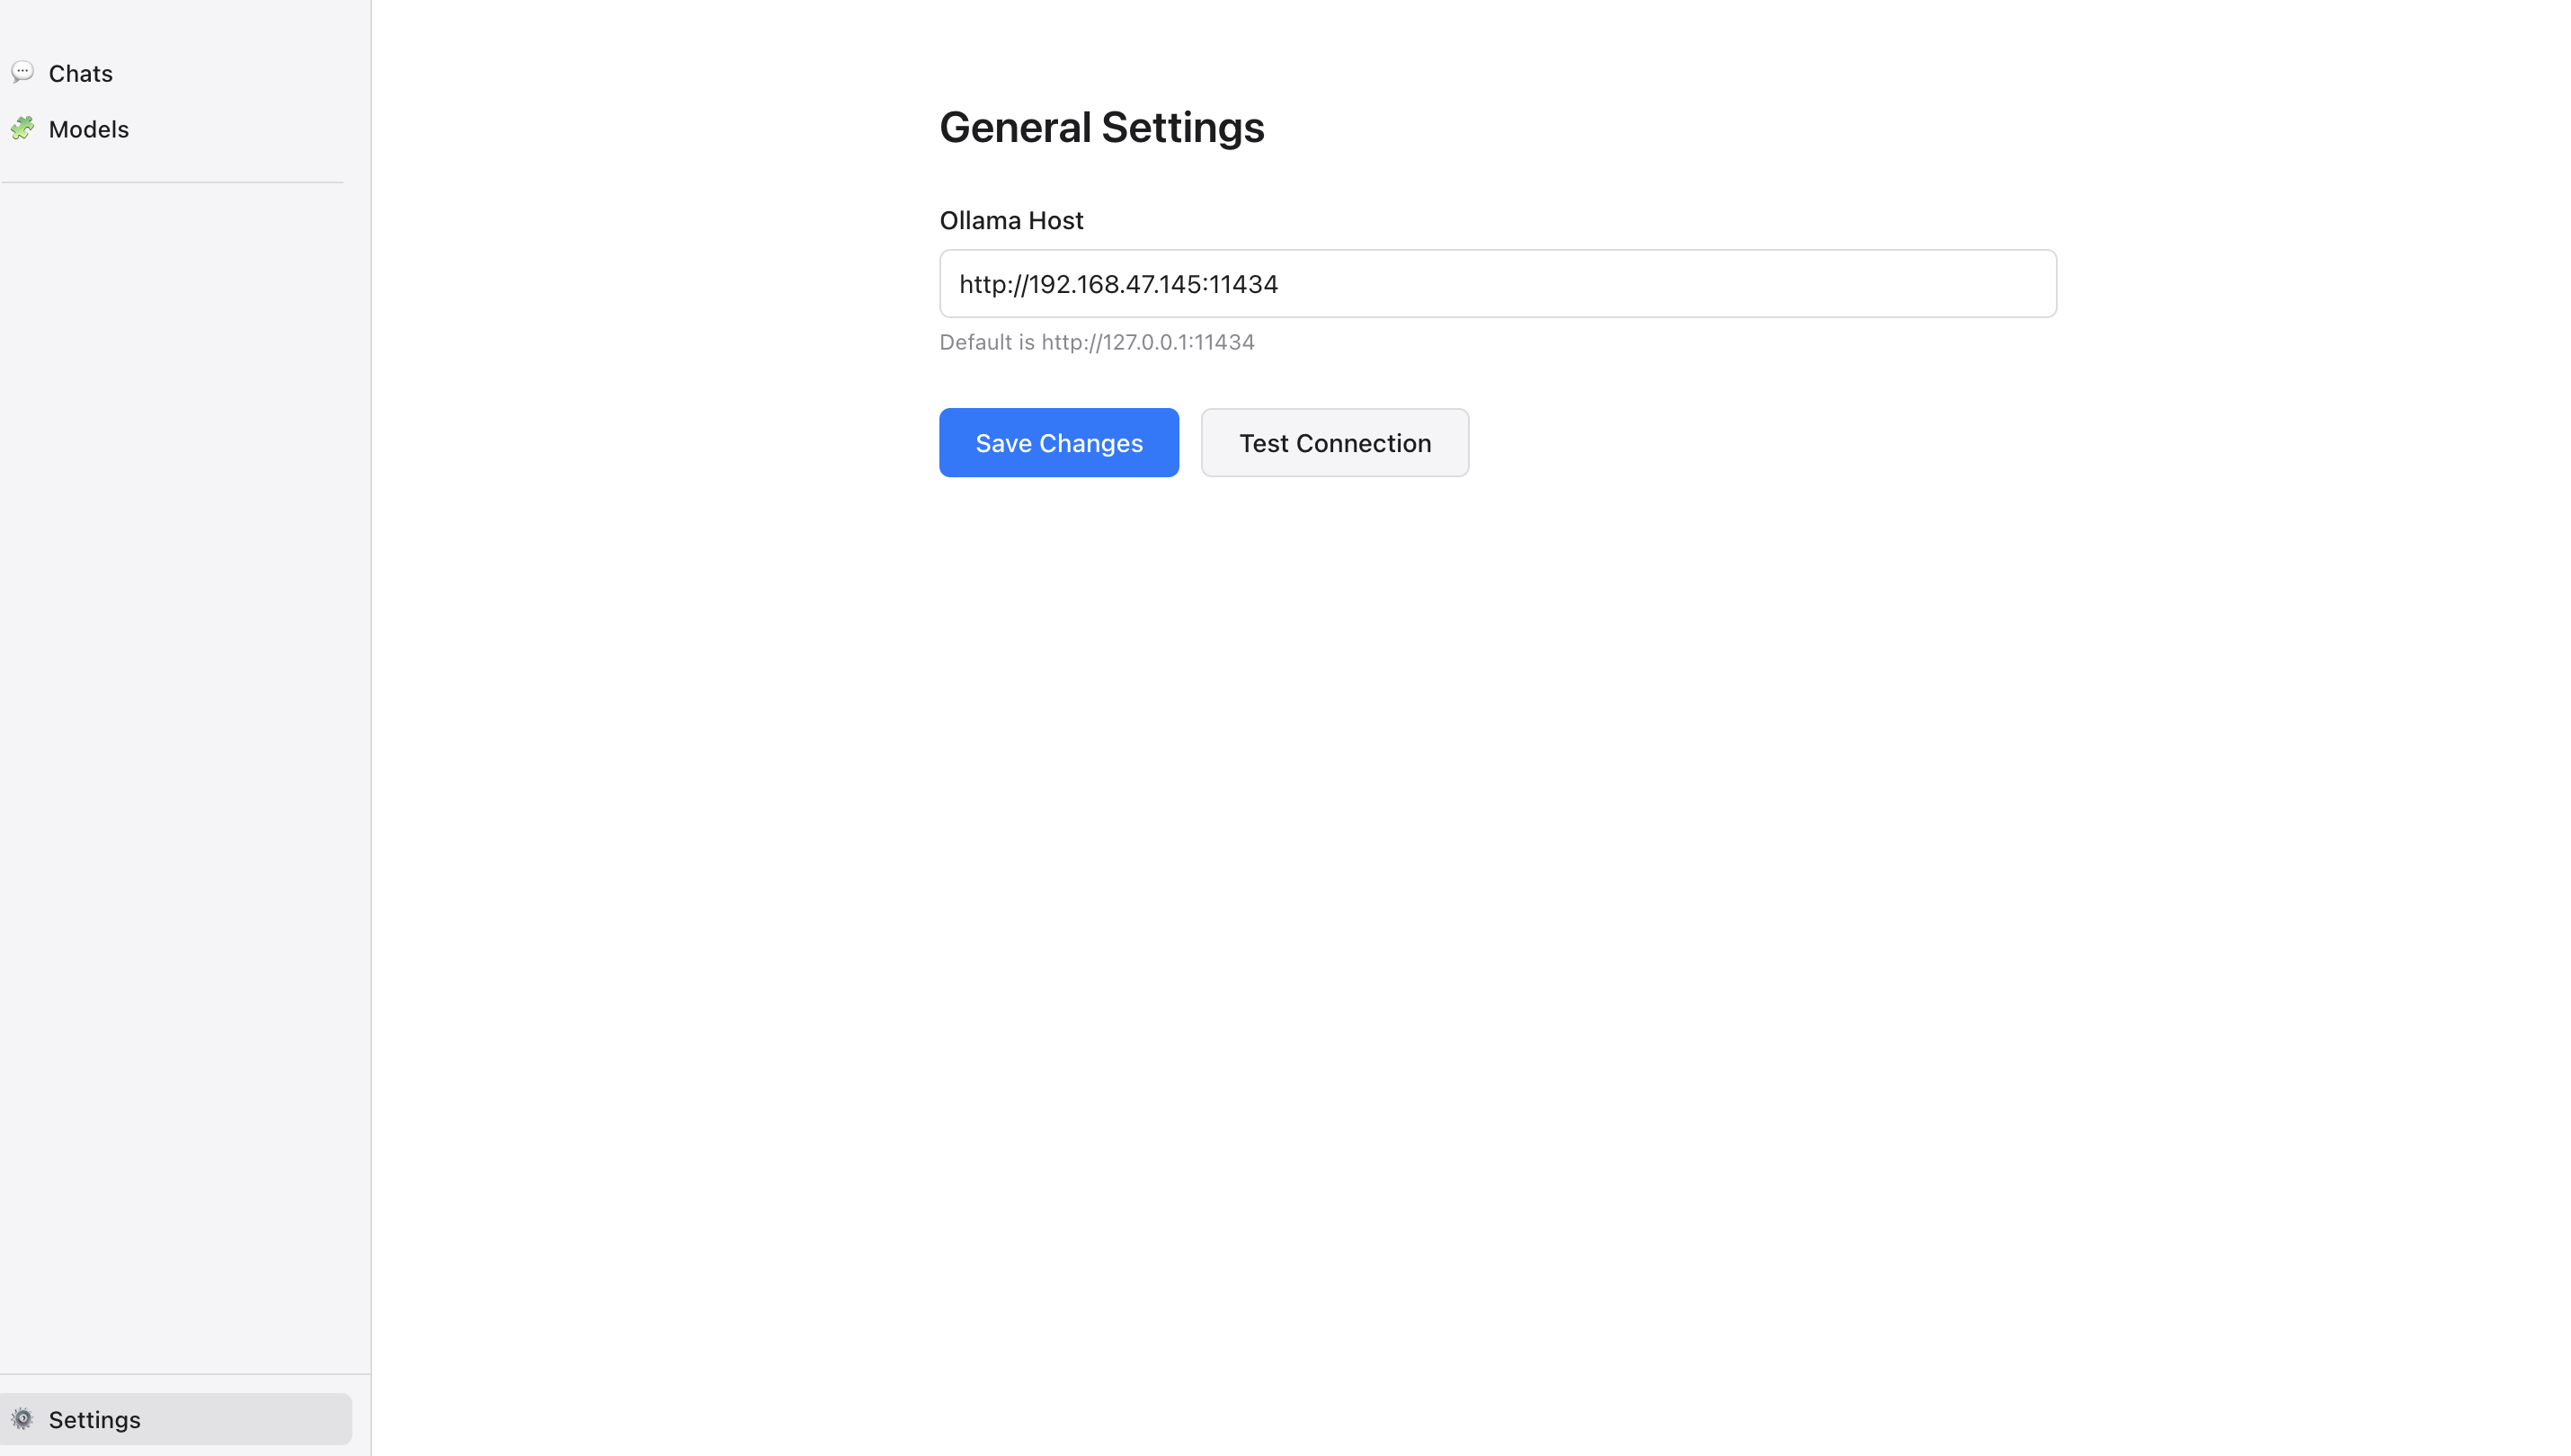Viewport: 2571px width, 1456px height.
Task: Test the Ollama connection
Action: tap(1334, 443)
